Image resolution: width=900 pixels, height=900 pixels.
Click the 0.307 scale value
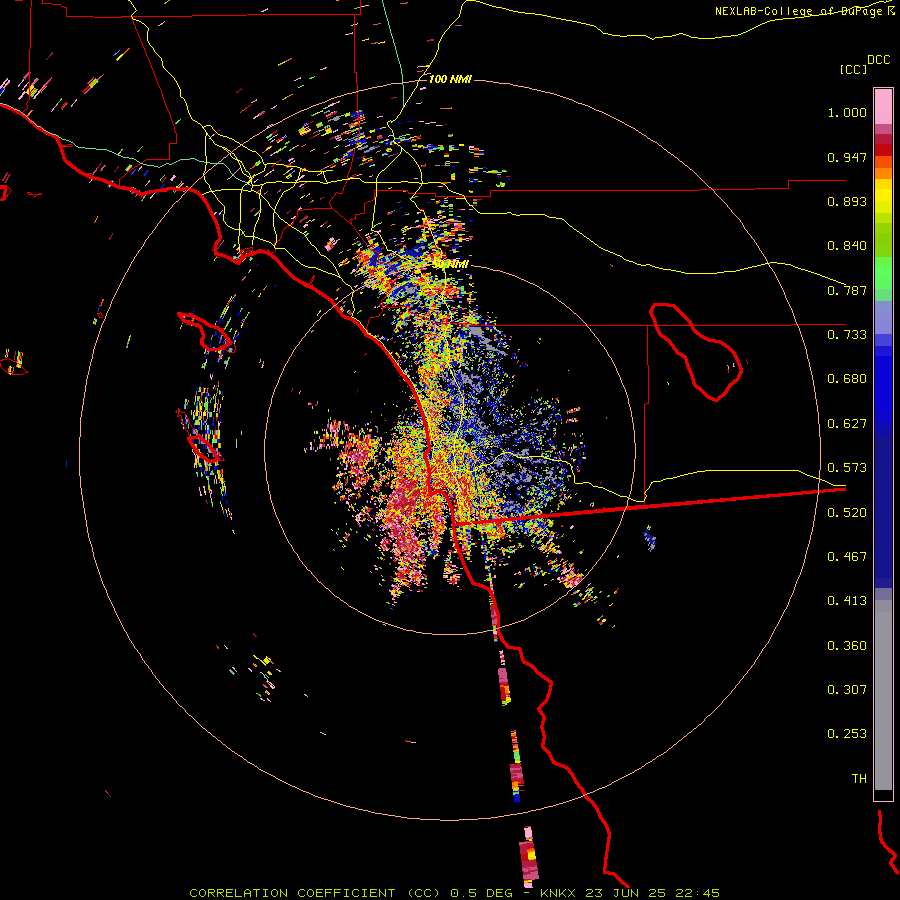click(847, 690)
